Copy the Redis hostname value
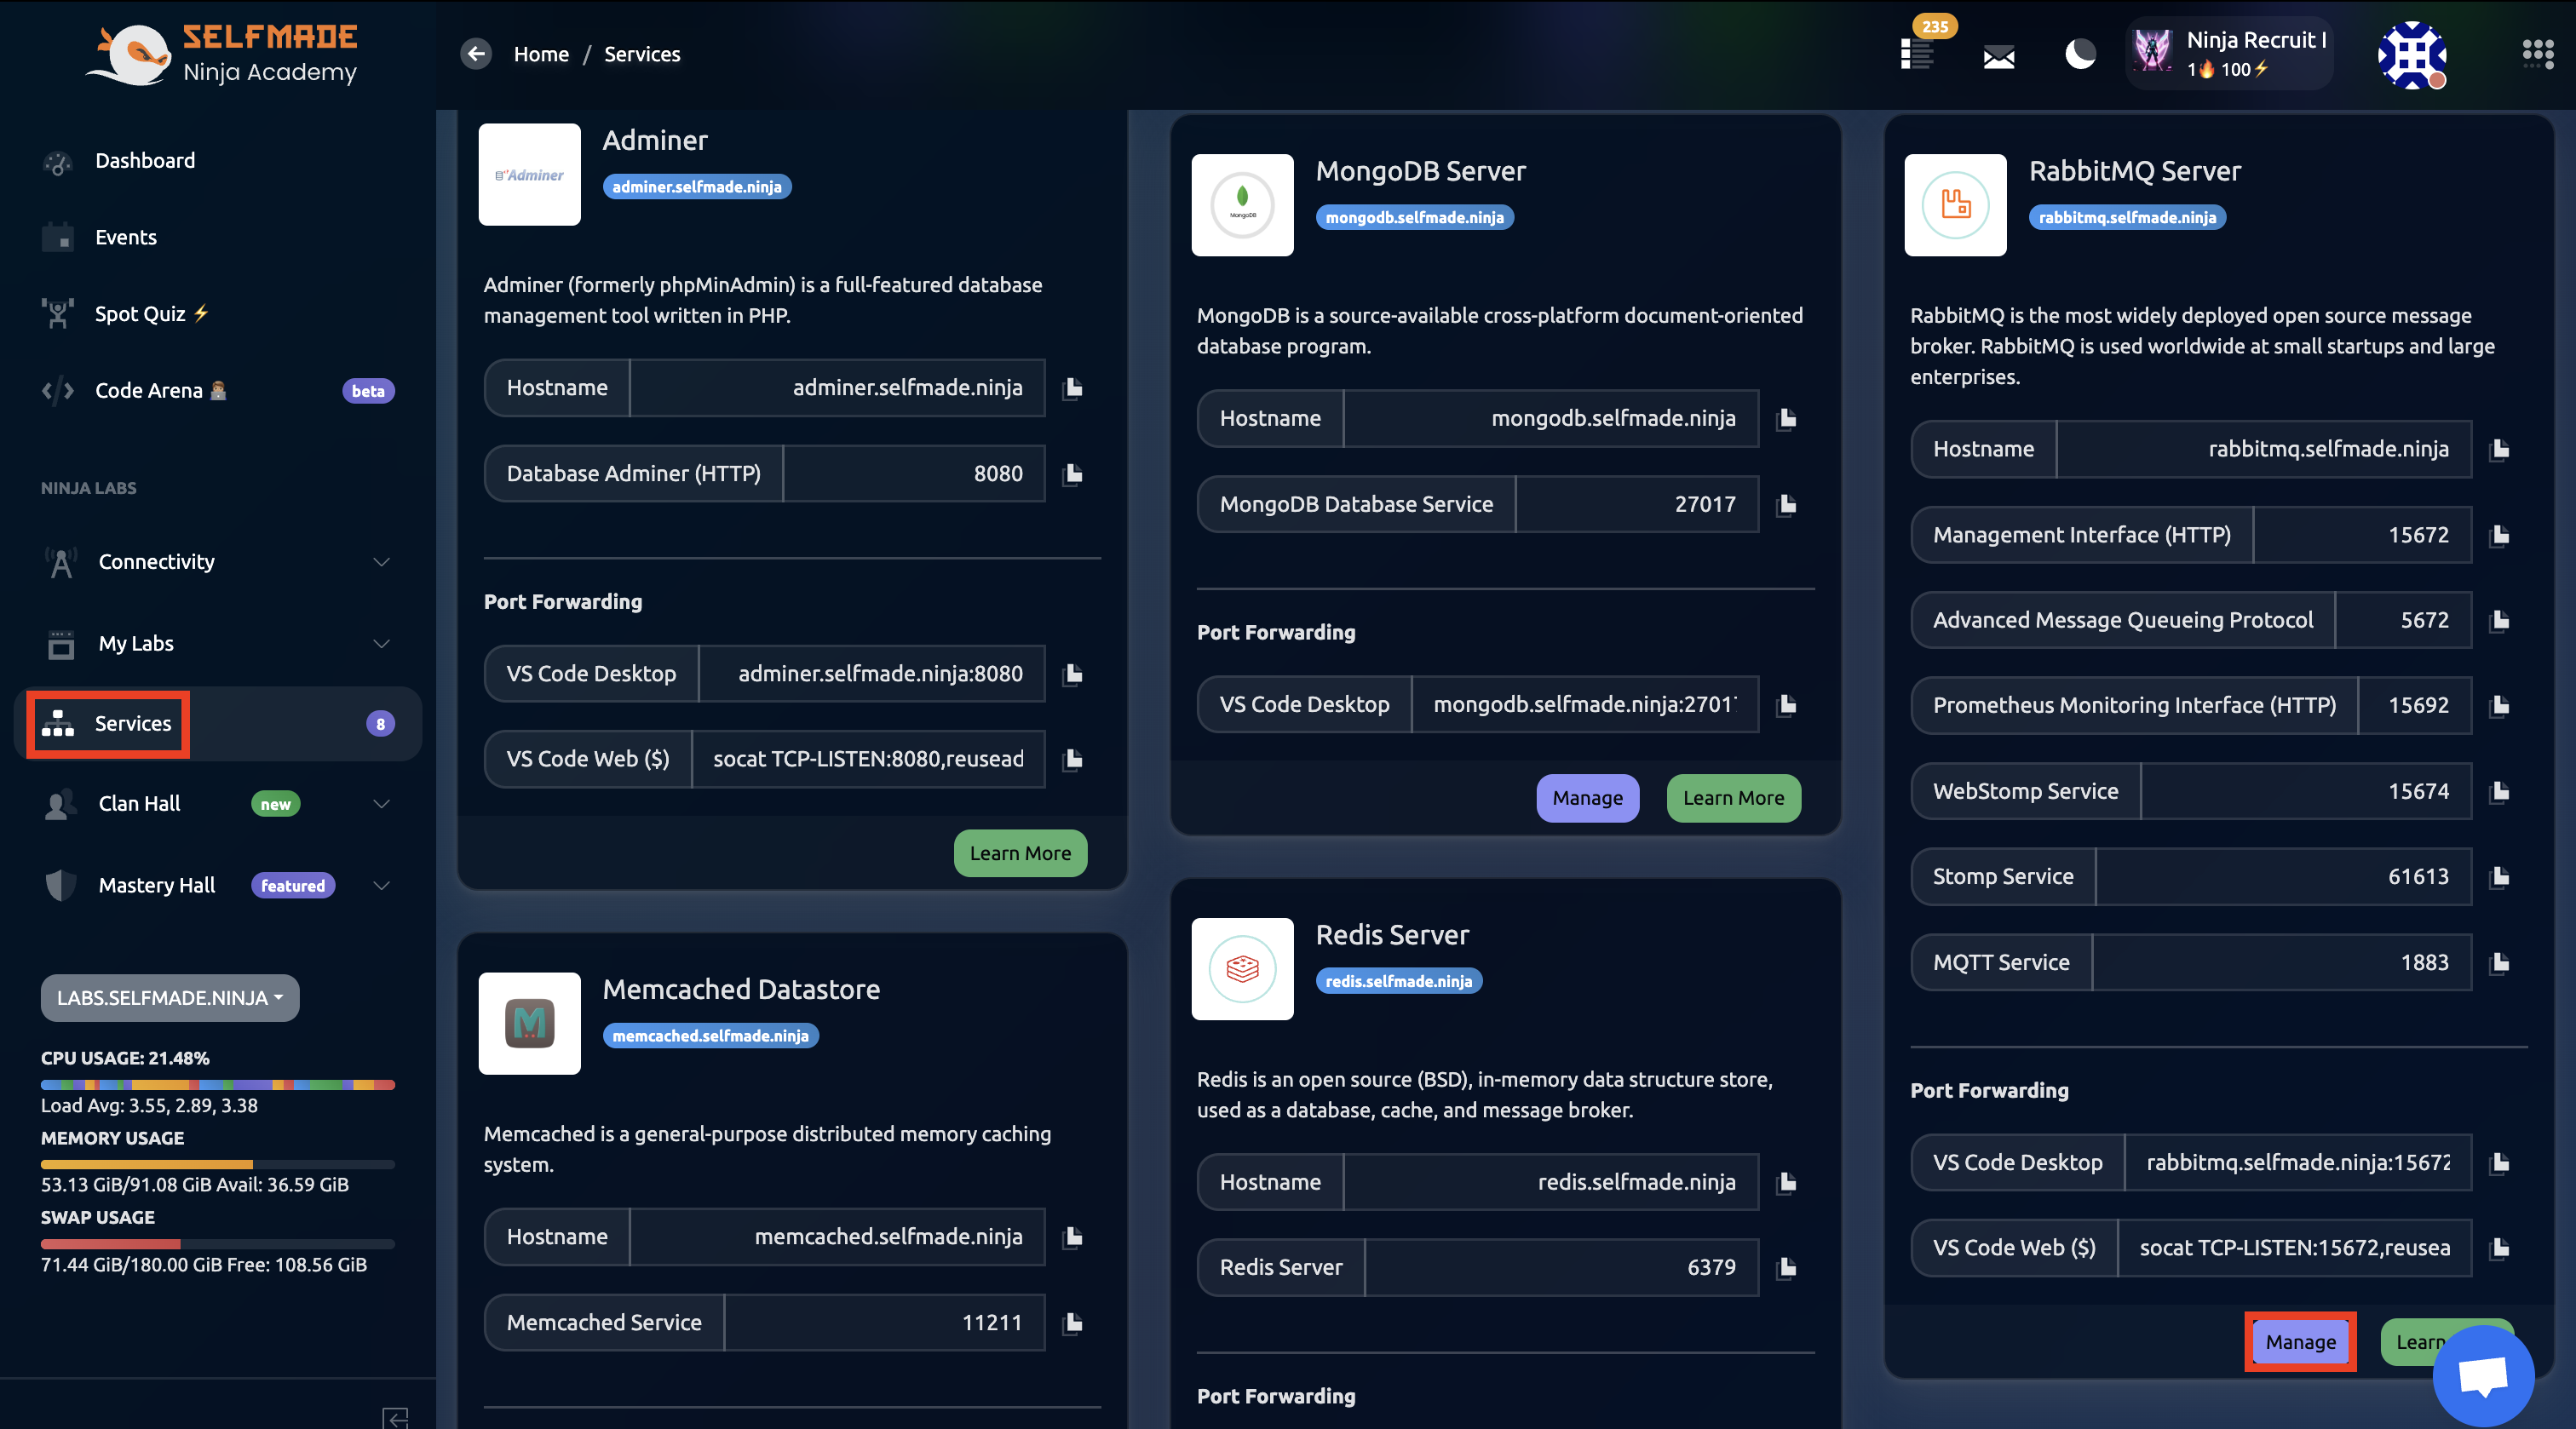 1786,1183
